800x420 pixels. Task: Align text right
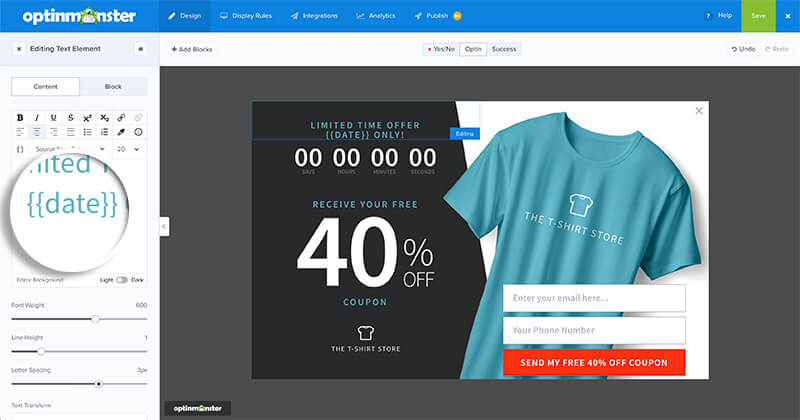[54, 132]
